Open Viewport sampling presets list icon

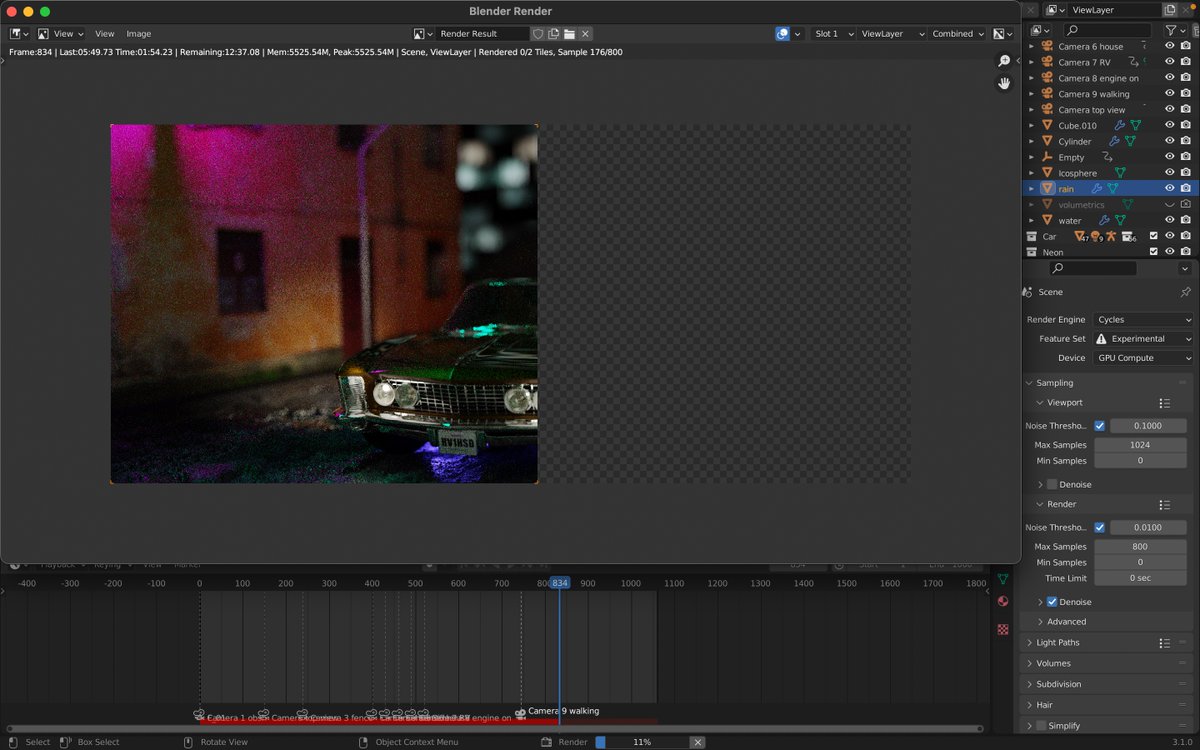pos(1164,403)
